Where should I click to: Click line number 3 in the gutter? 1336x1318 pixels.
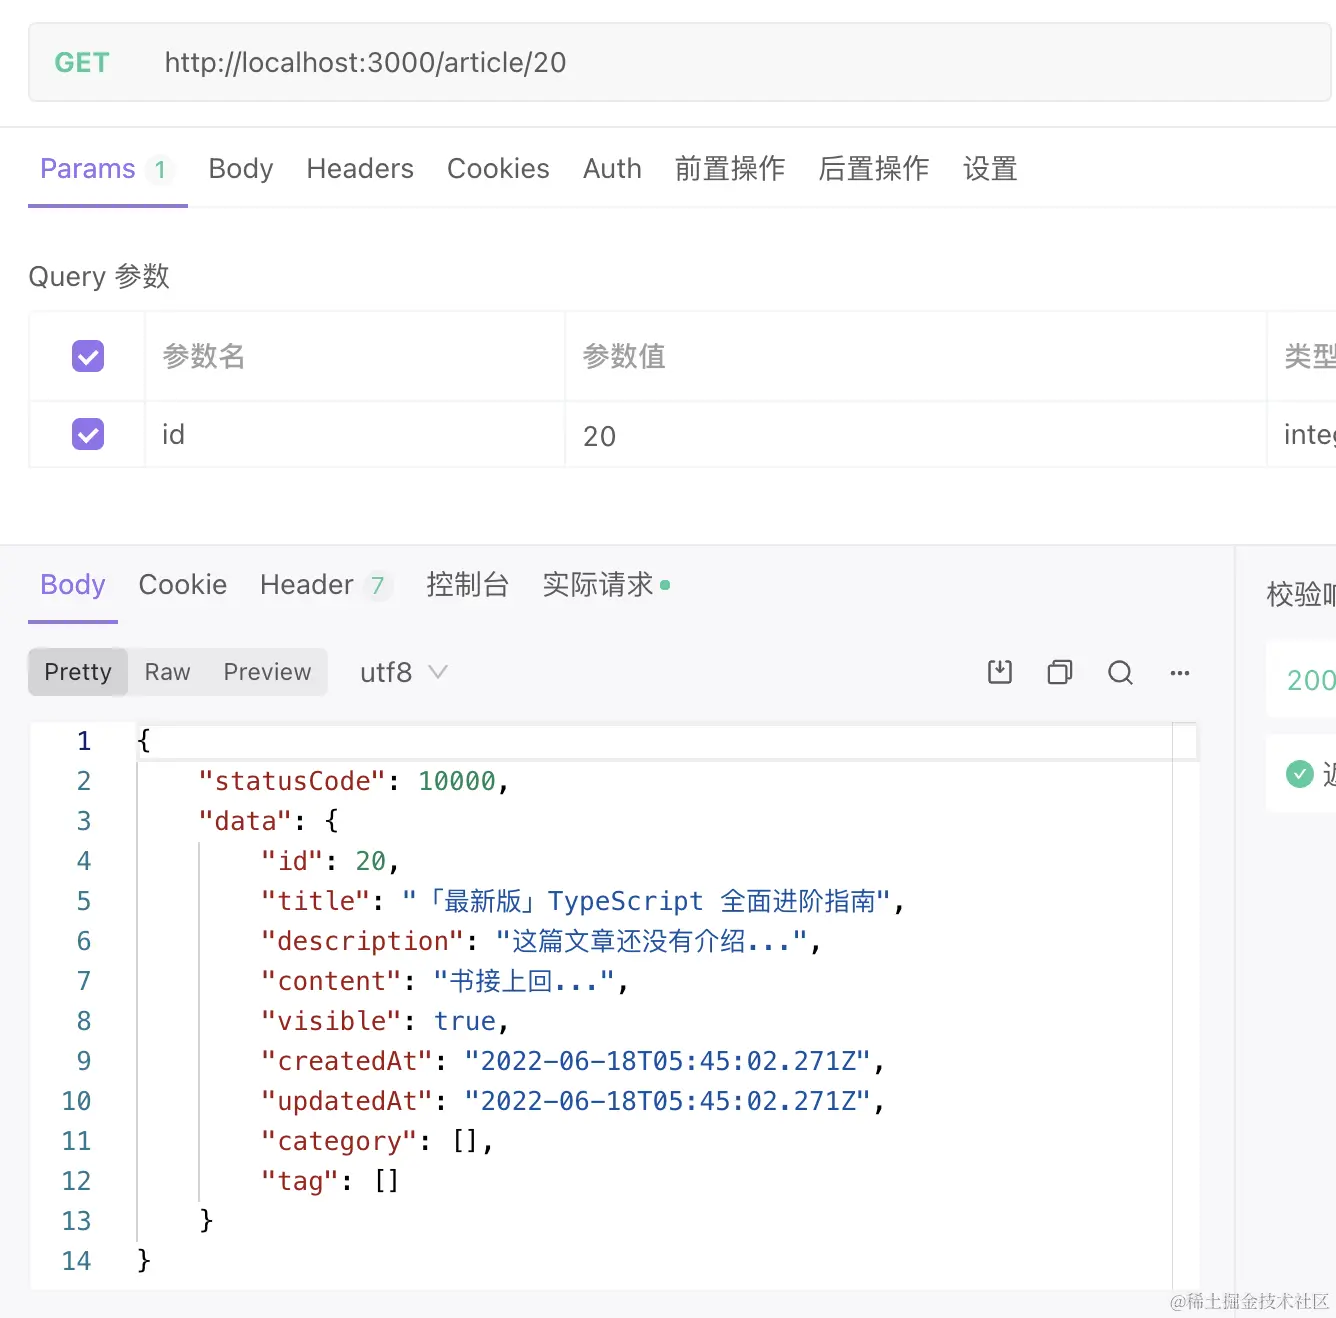click(x=84, y=821)
